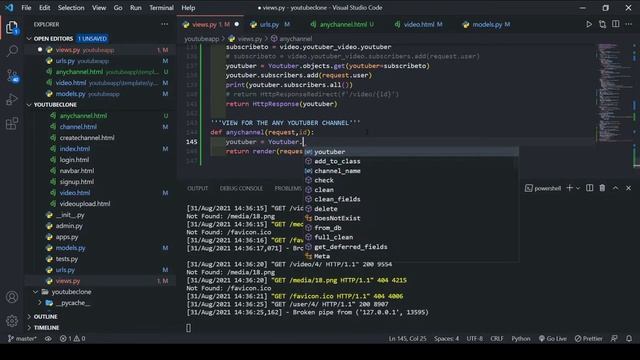Click anychannel in the breadcrumb path
Image resolution: width=640 pixels, height=360 pixels.
296,39
